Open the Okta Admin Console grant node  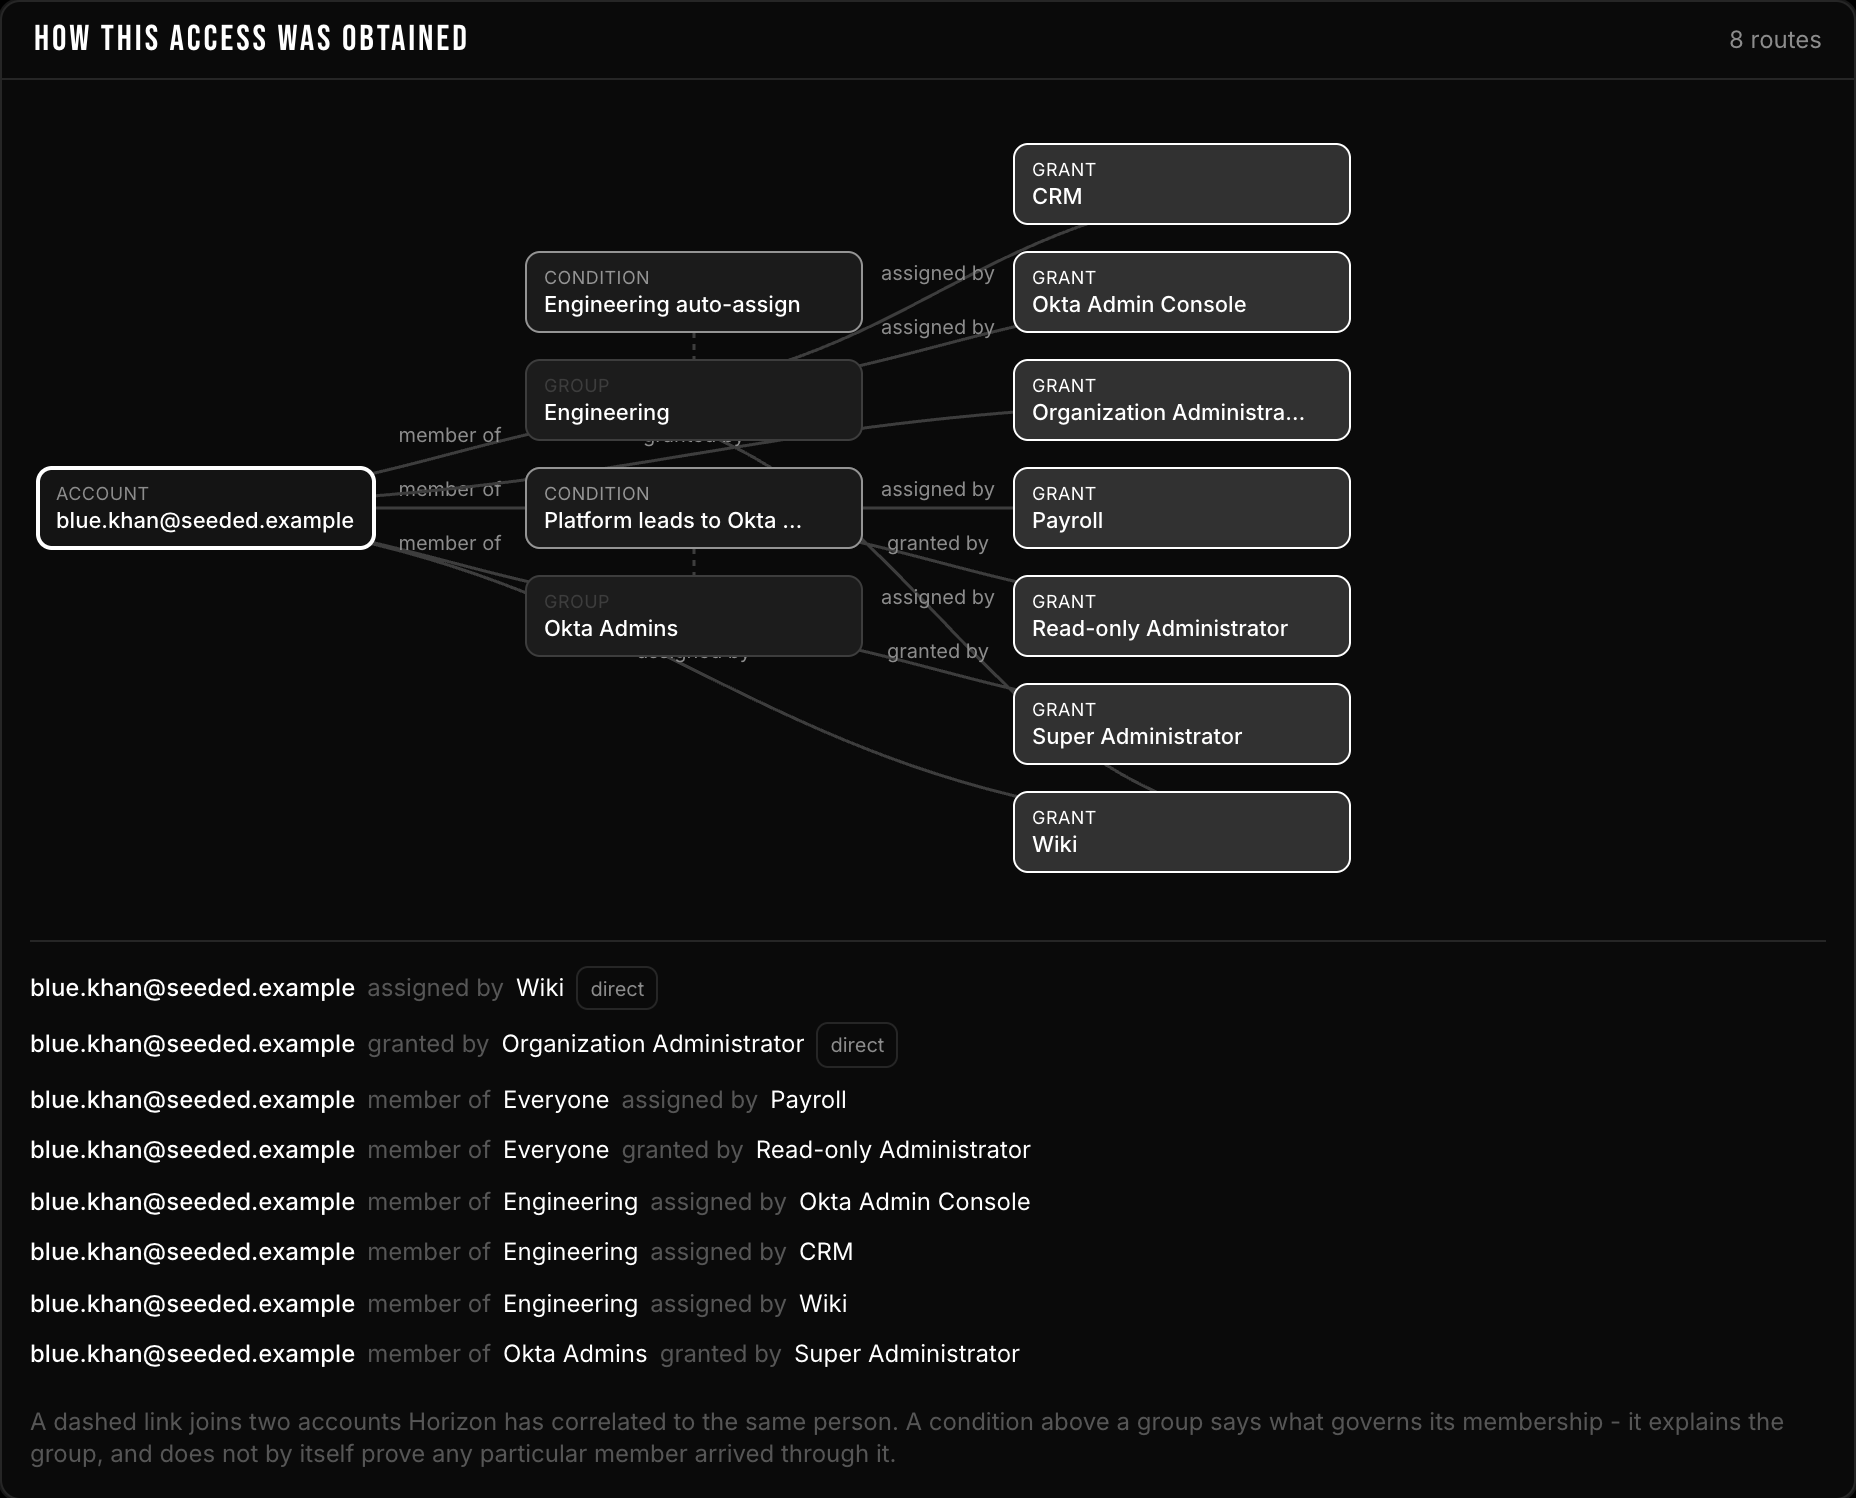pos(1182,292)
